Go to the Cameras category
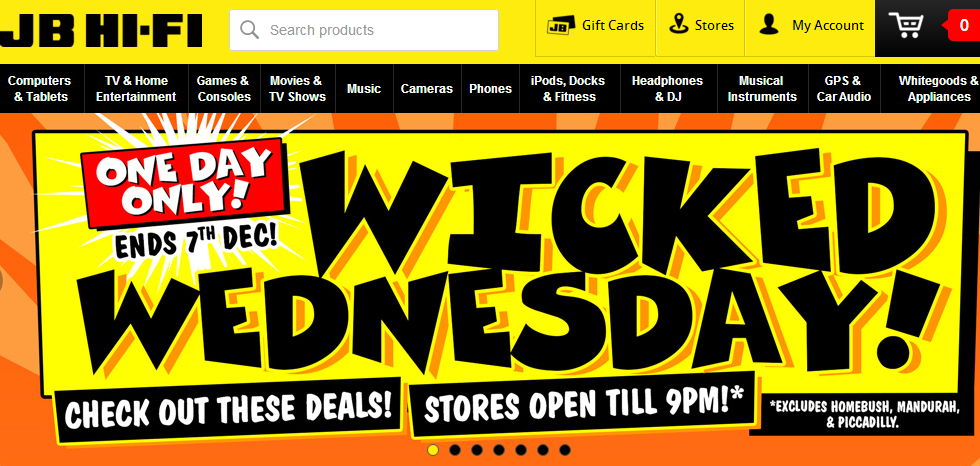Screen dimensions: 980x466 [x=427, y=89]
